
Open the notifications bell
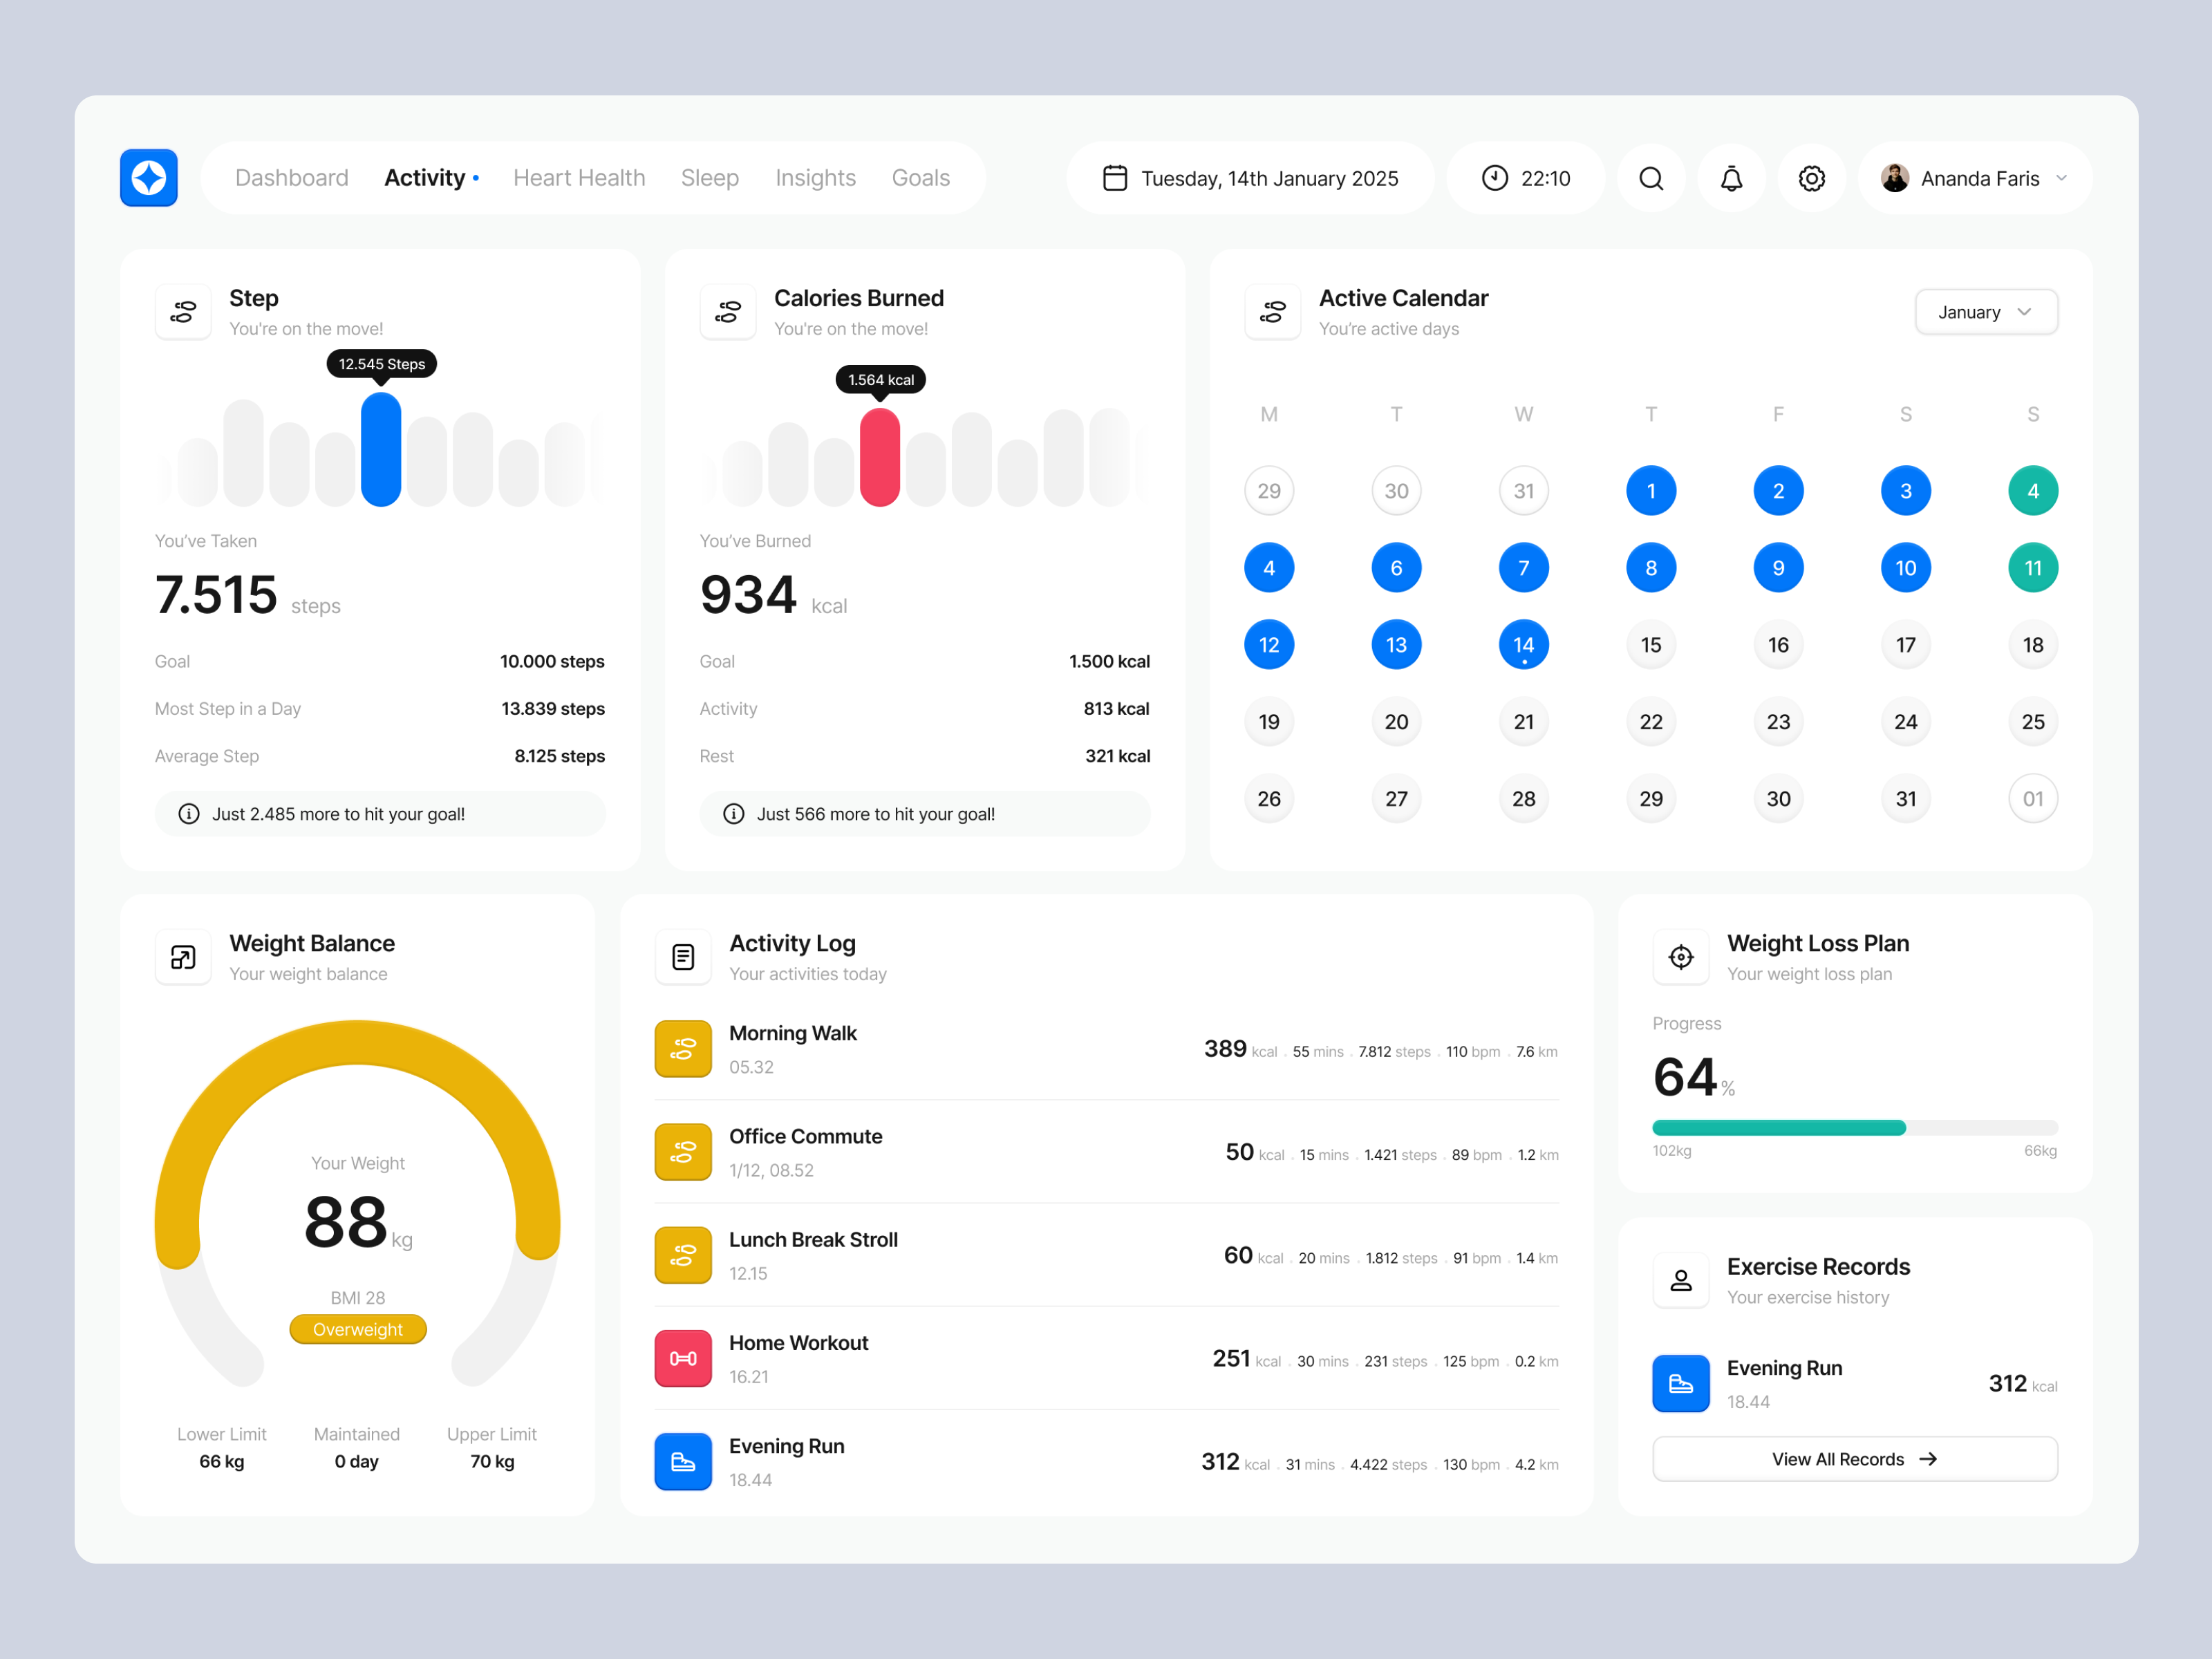pyautogui.click(x=1731, y=177)
